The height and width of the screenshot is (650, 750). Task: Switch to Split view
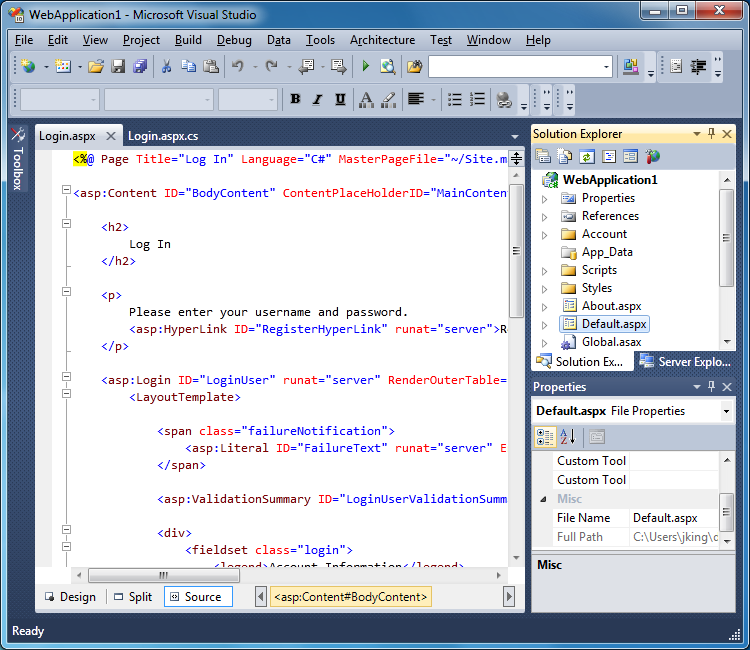pyautogui.click(x=133, y=597)
